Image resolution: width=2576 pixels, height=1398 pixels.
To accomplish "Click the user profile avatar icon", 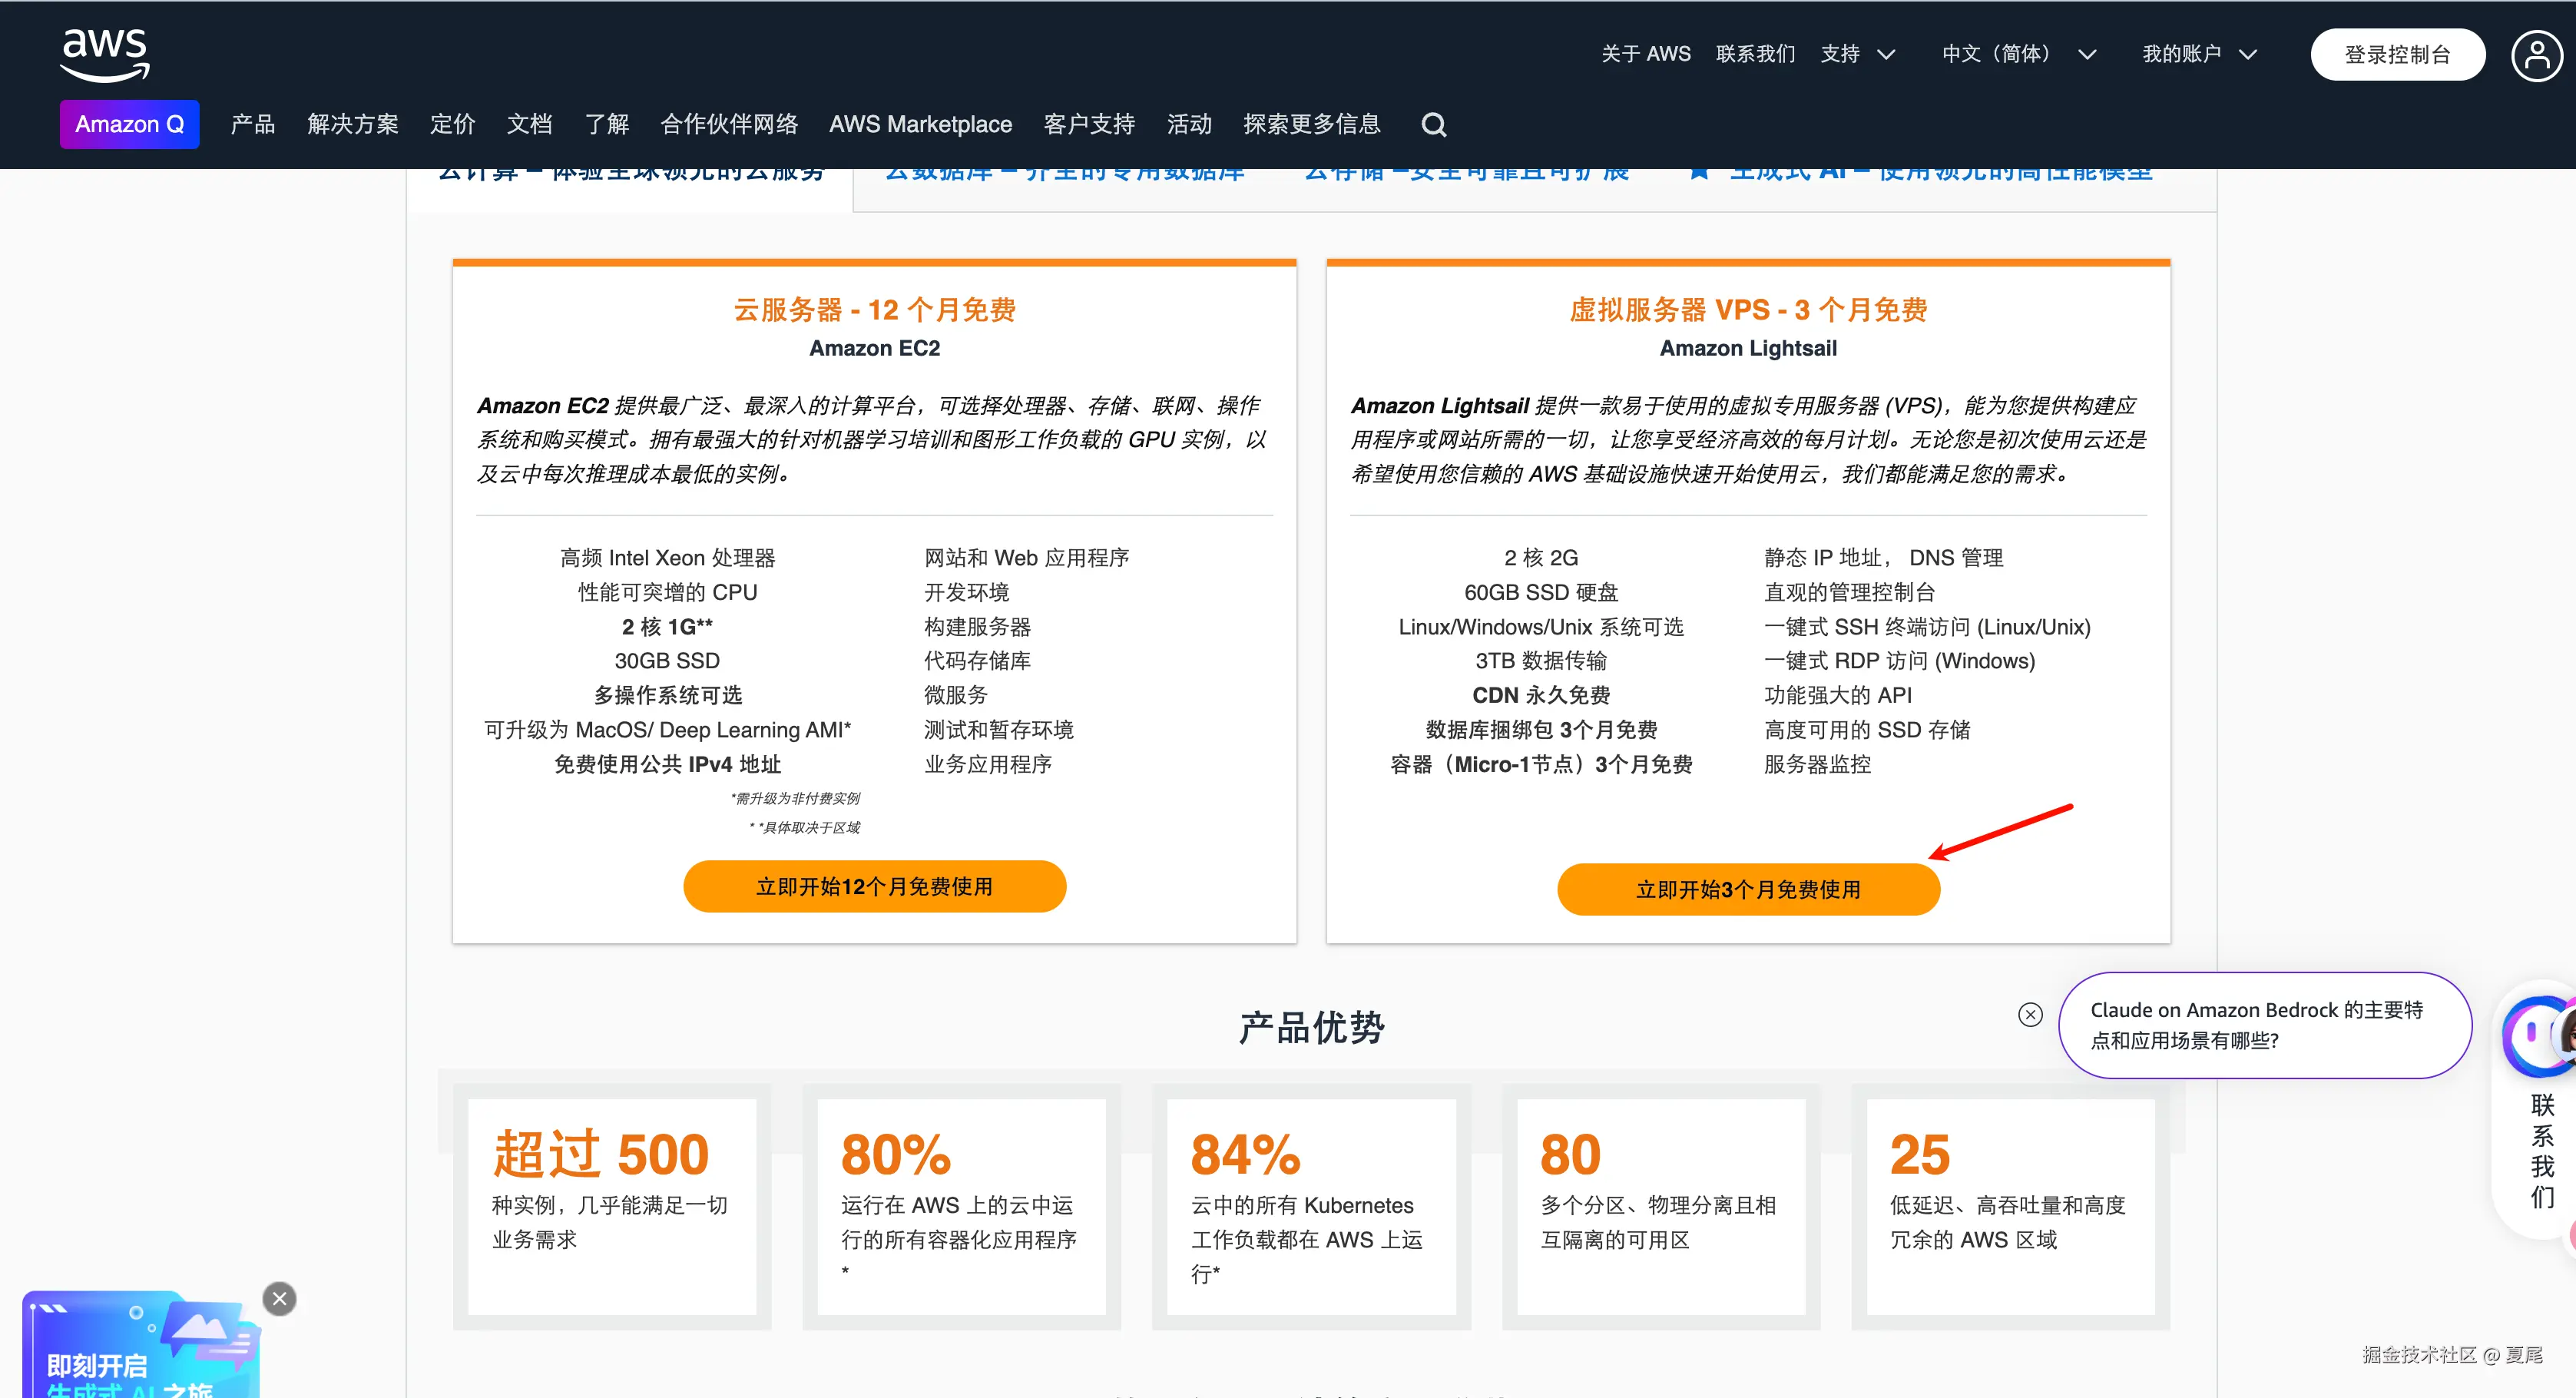I will [2536, 54].
